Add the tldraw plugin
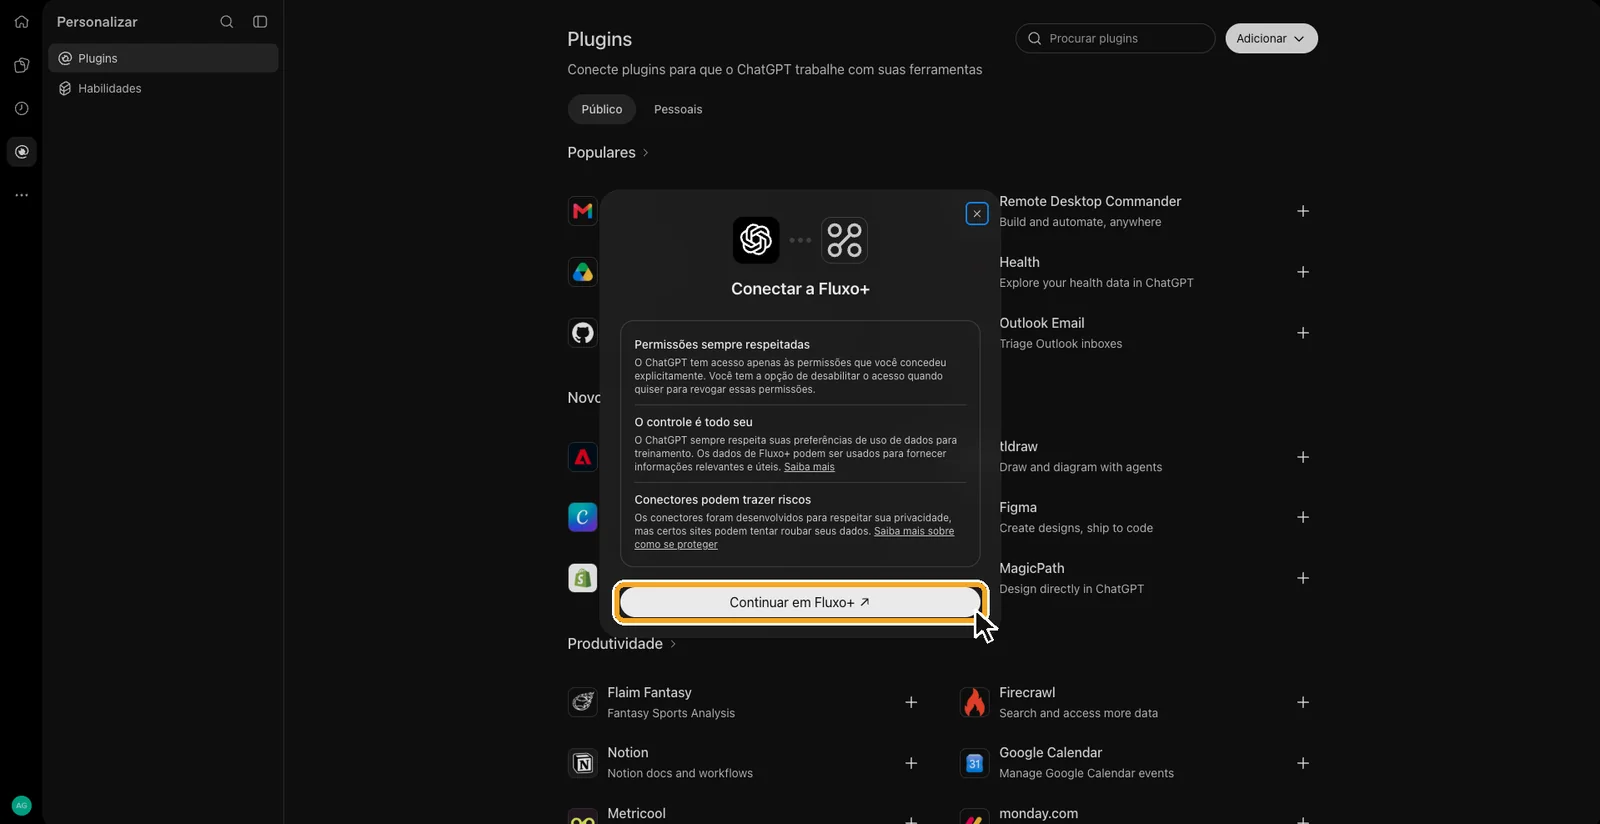 pos(1303,457)
